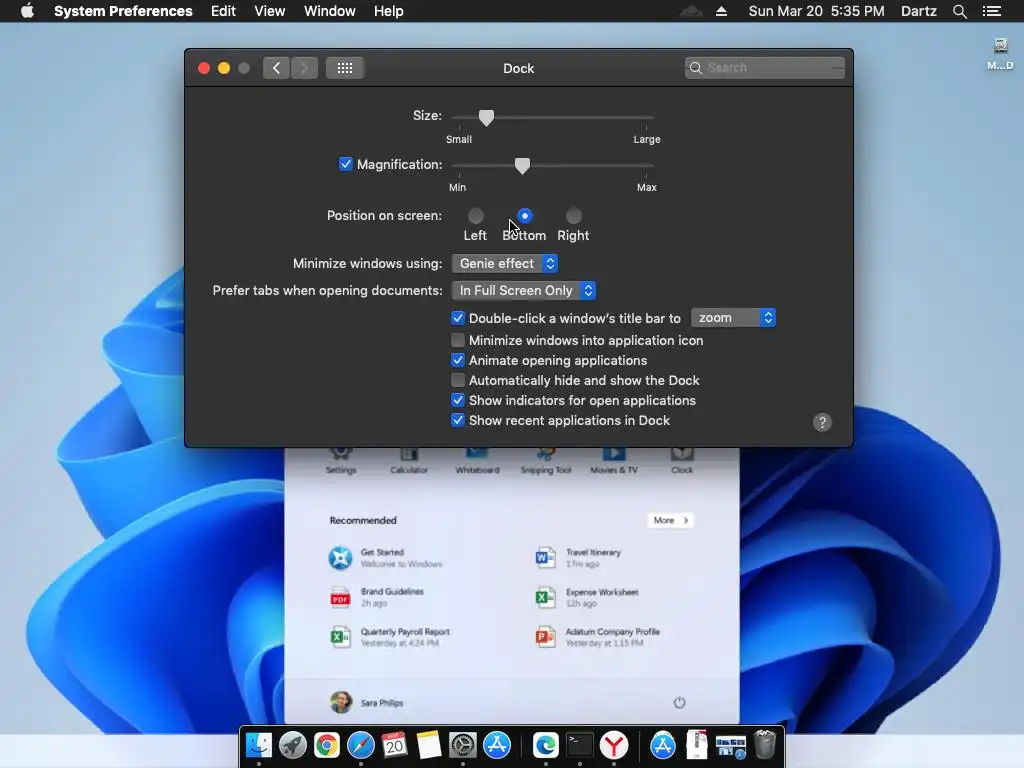This screenshot has height=768, width=1024.
Task: Open Safari compass icon in Dock
Action: coord(360,745)
